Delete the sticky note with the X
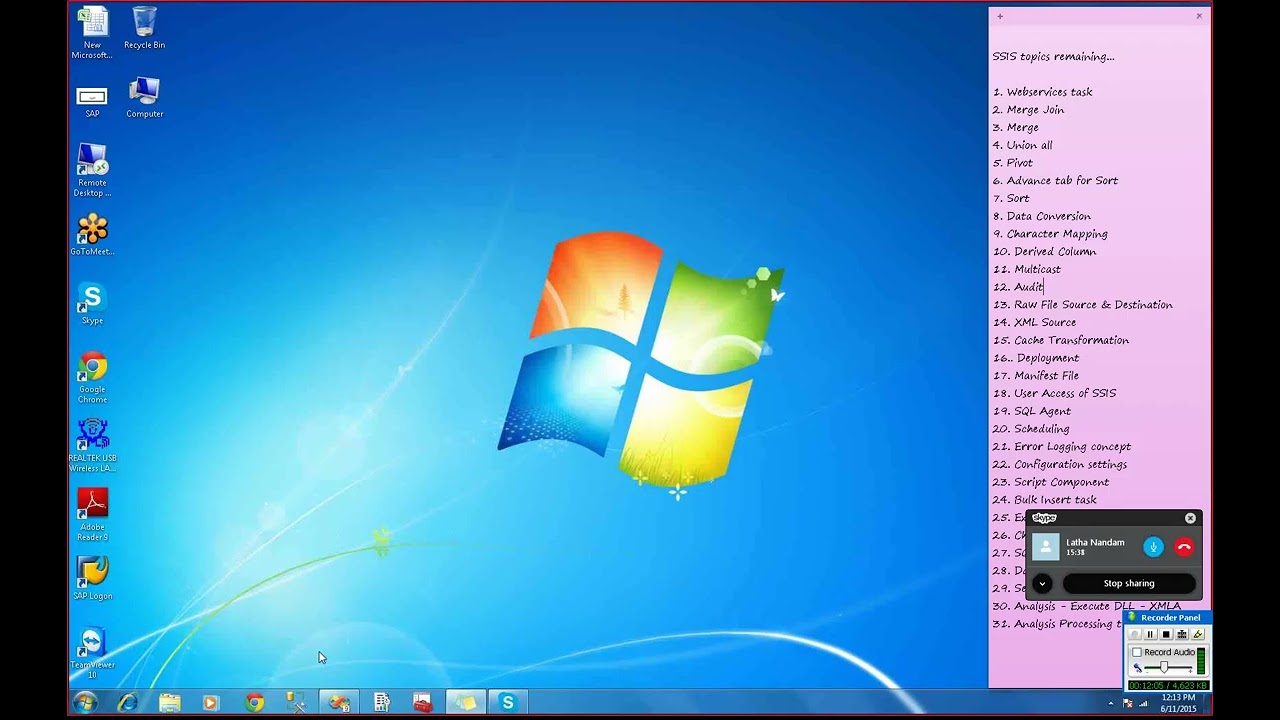 [1199, 16]
